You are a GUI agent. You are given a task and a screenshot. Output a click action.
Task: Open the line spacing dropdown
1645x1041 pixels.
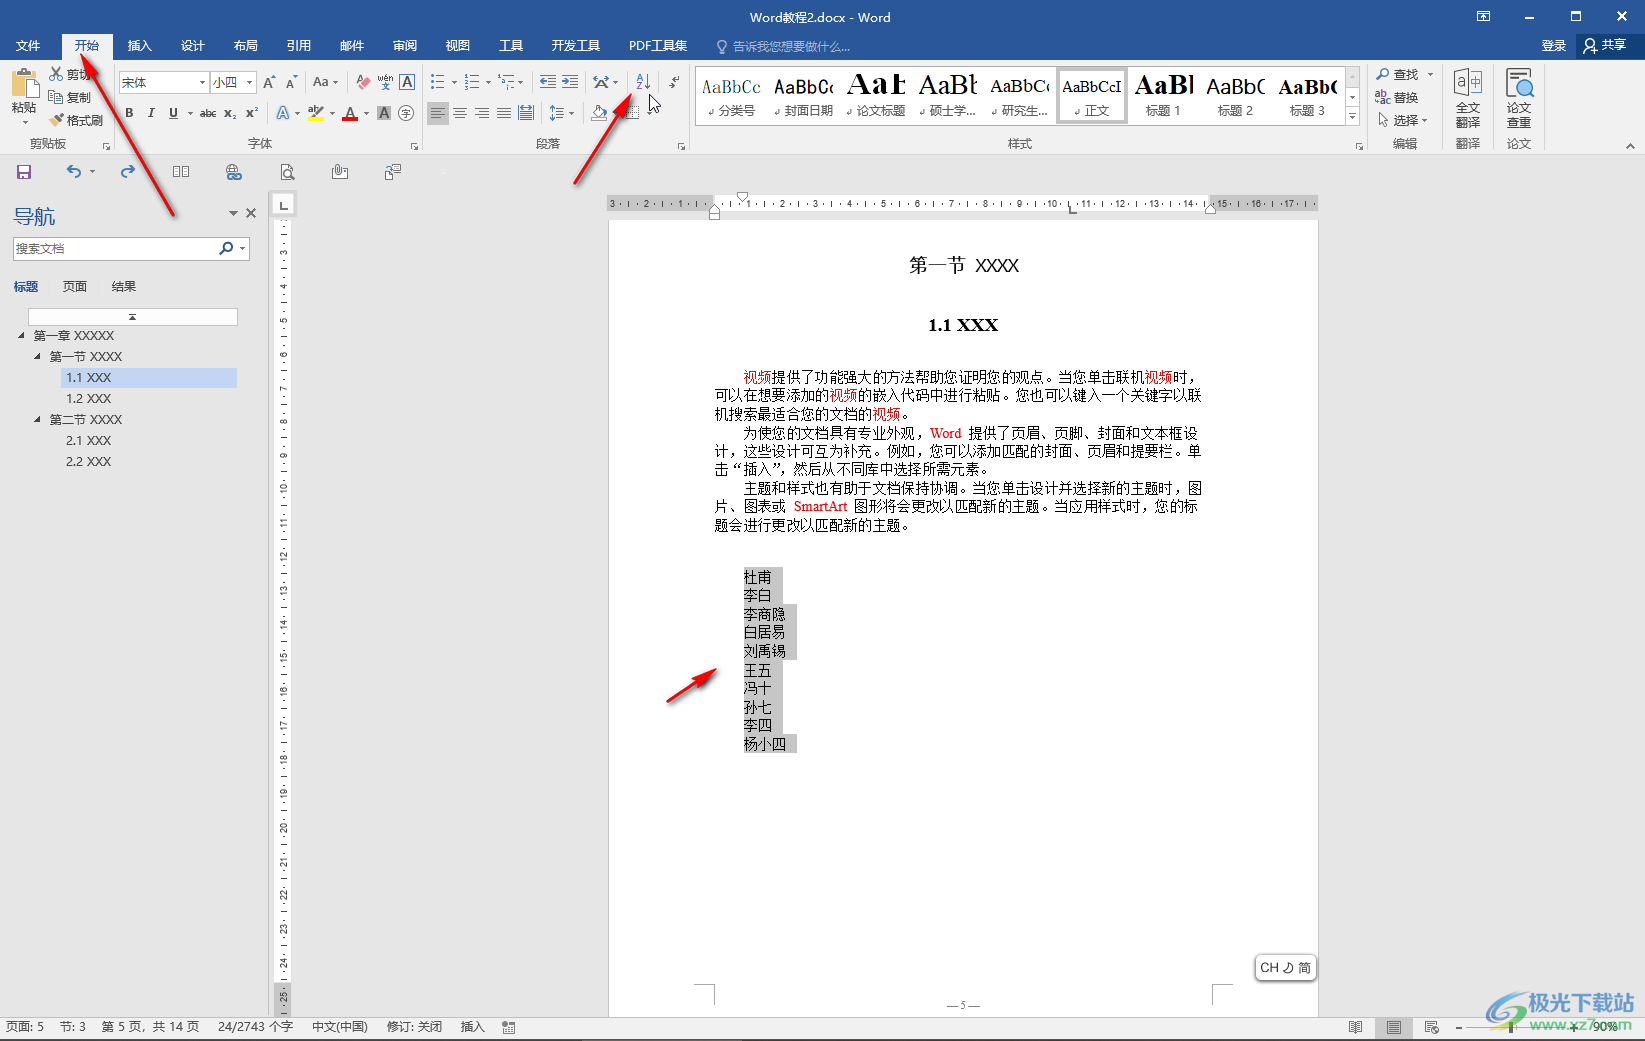click(x=562, y=113)
